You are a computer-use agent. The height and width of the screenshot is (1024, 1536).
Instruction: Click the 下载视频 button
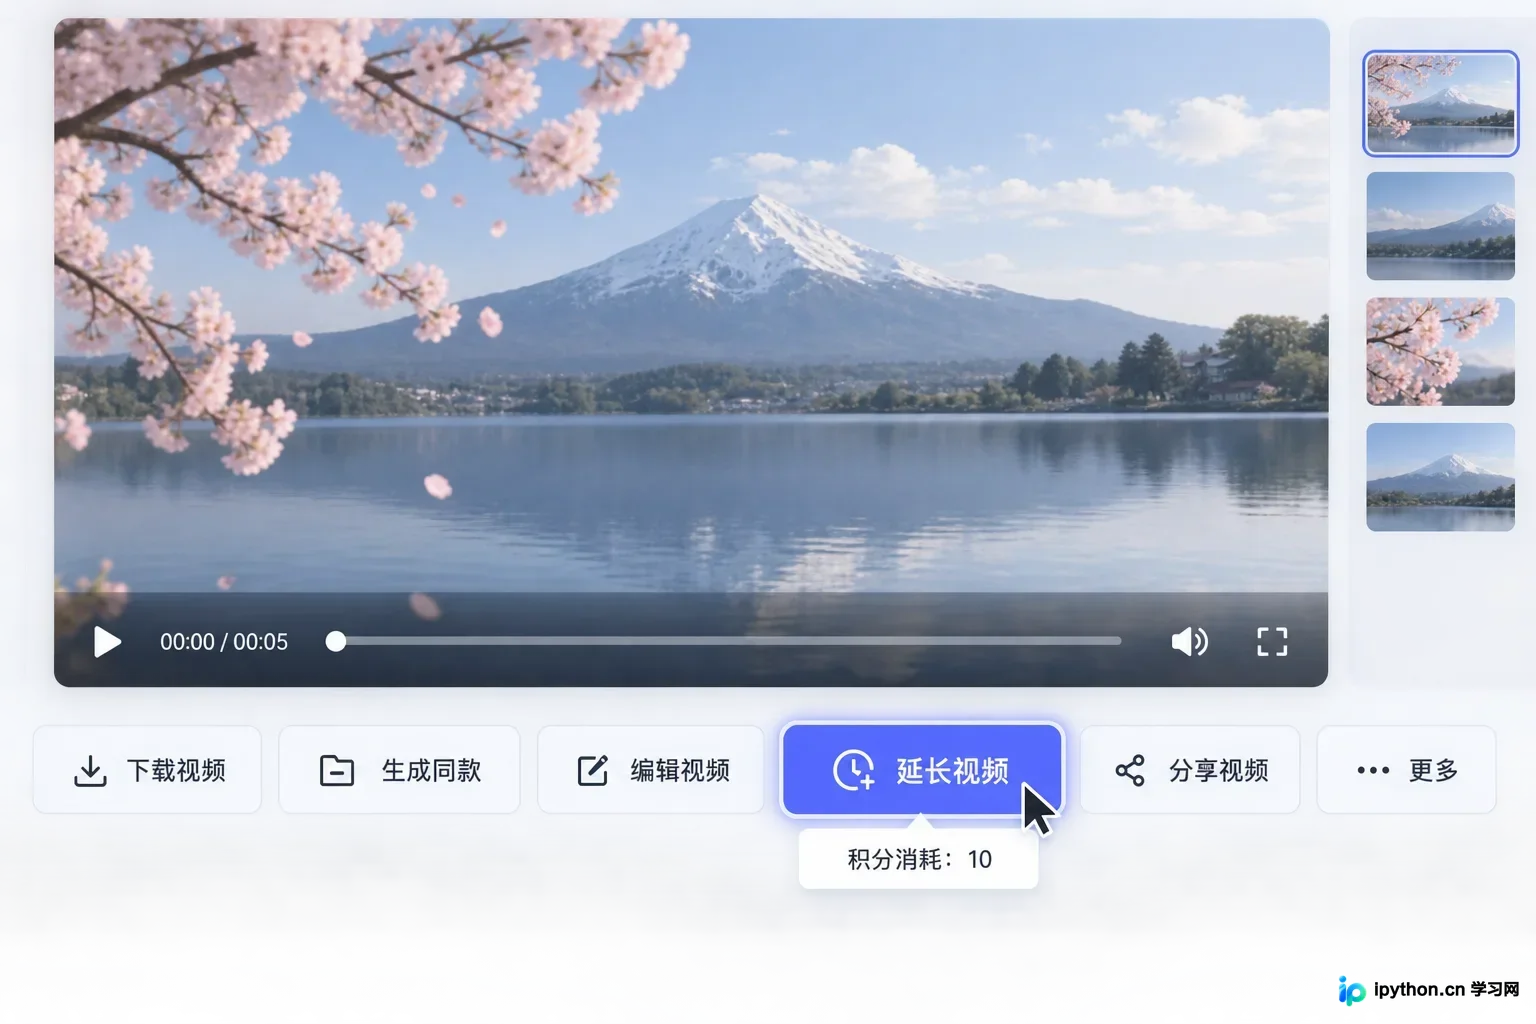(x=147, y=770)
